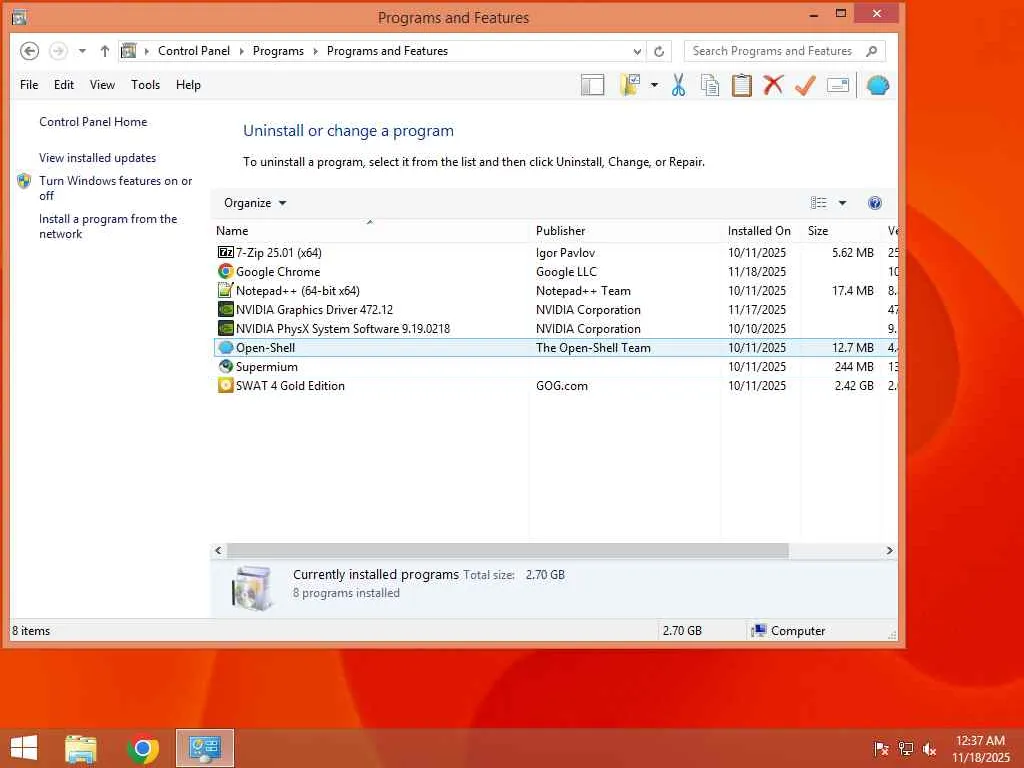Click the Cut scissors icon
The image size is (1024, 768).
[679, 85]
